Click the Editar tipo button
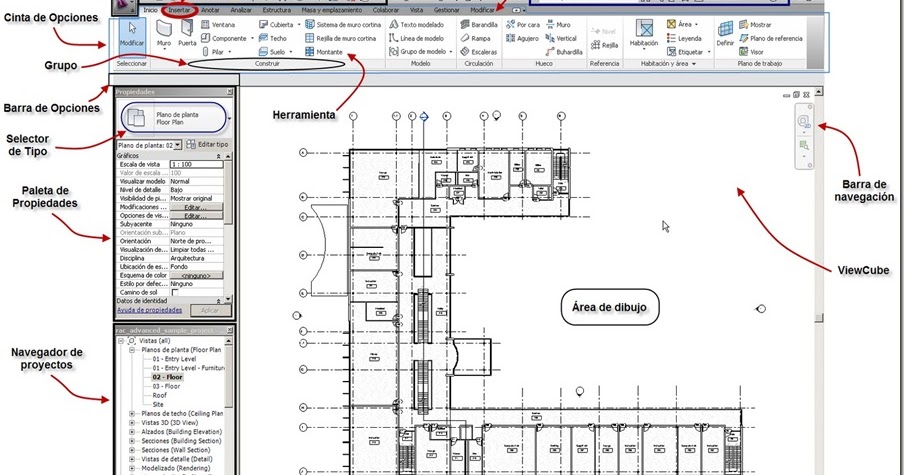 point(208,145)
